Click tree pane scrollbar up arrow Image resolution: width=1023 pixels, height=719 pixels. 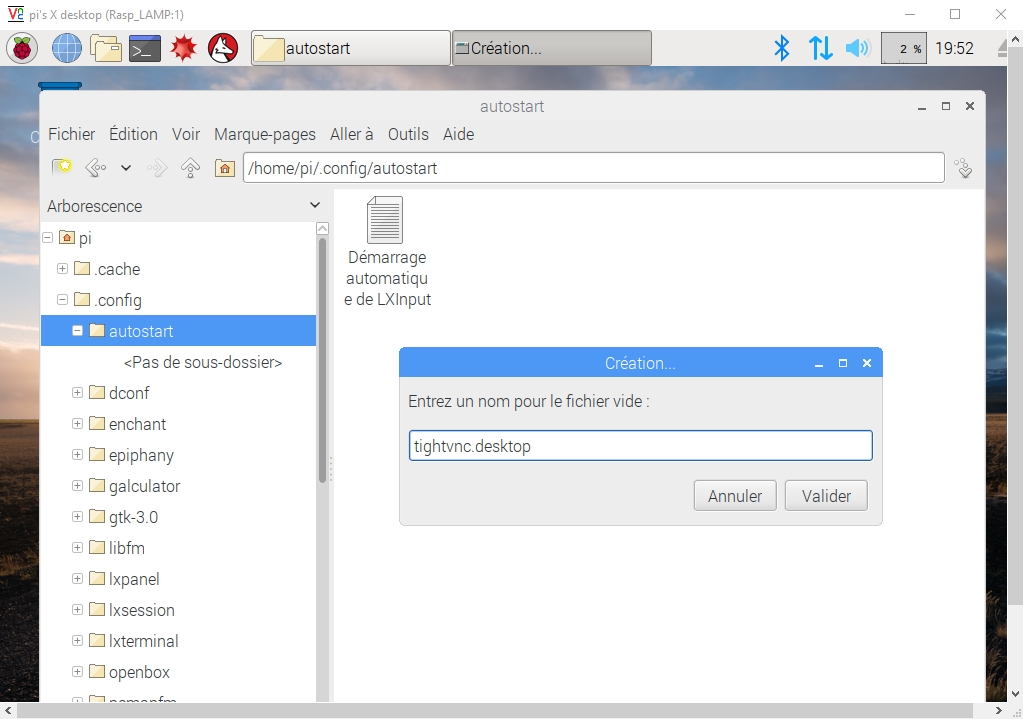[322, 228]
